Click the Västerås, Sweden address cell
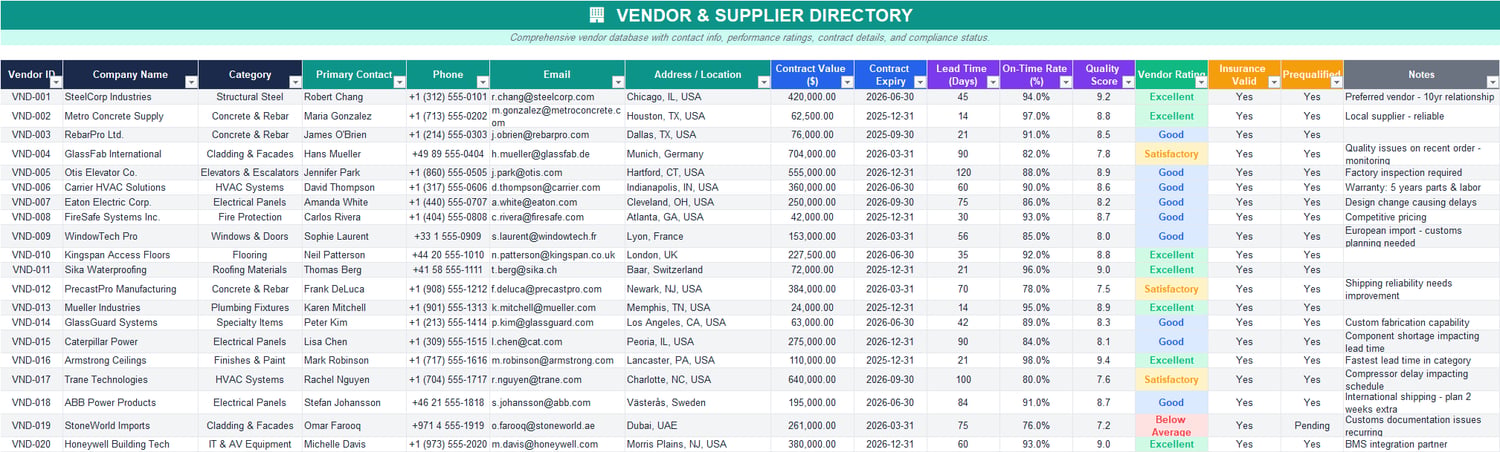 [698, 402]
